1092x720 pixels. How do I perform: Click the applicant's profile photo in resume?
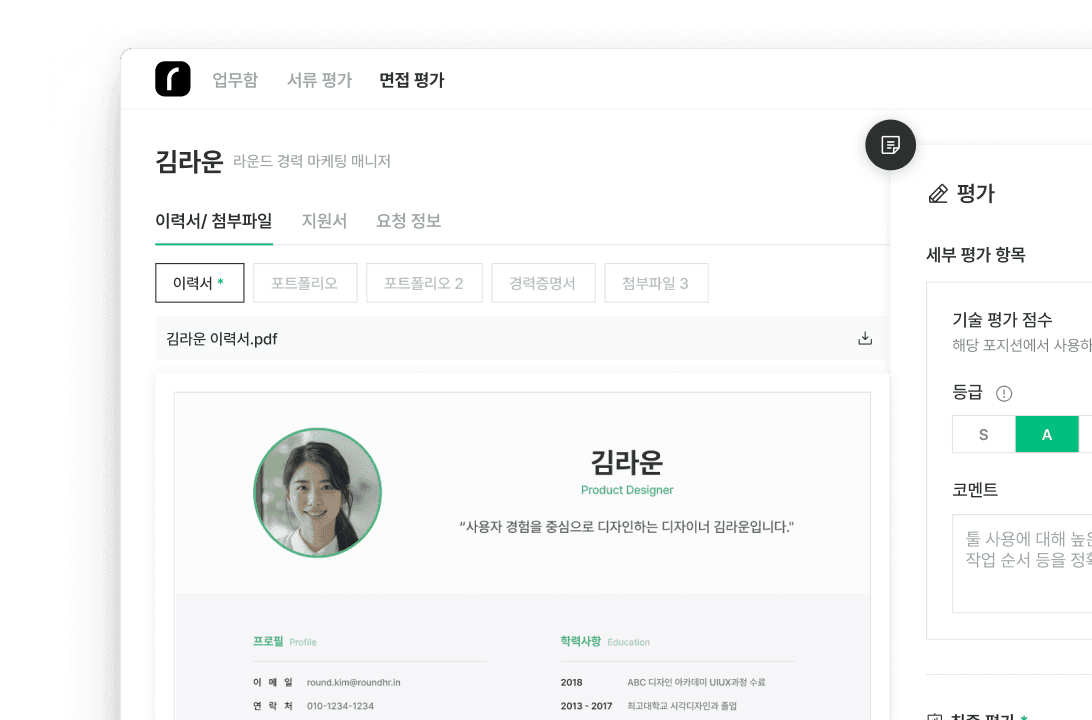(317, 493)
